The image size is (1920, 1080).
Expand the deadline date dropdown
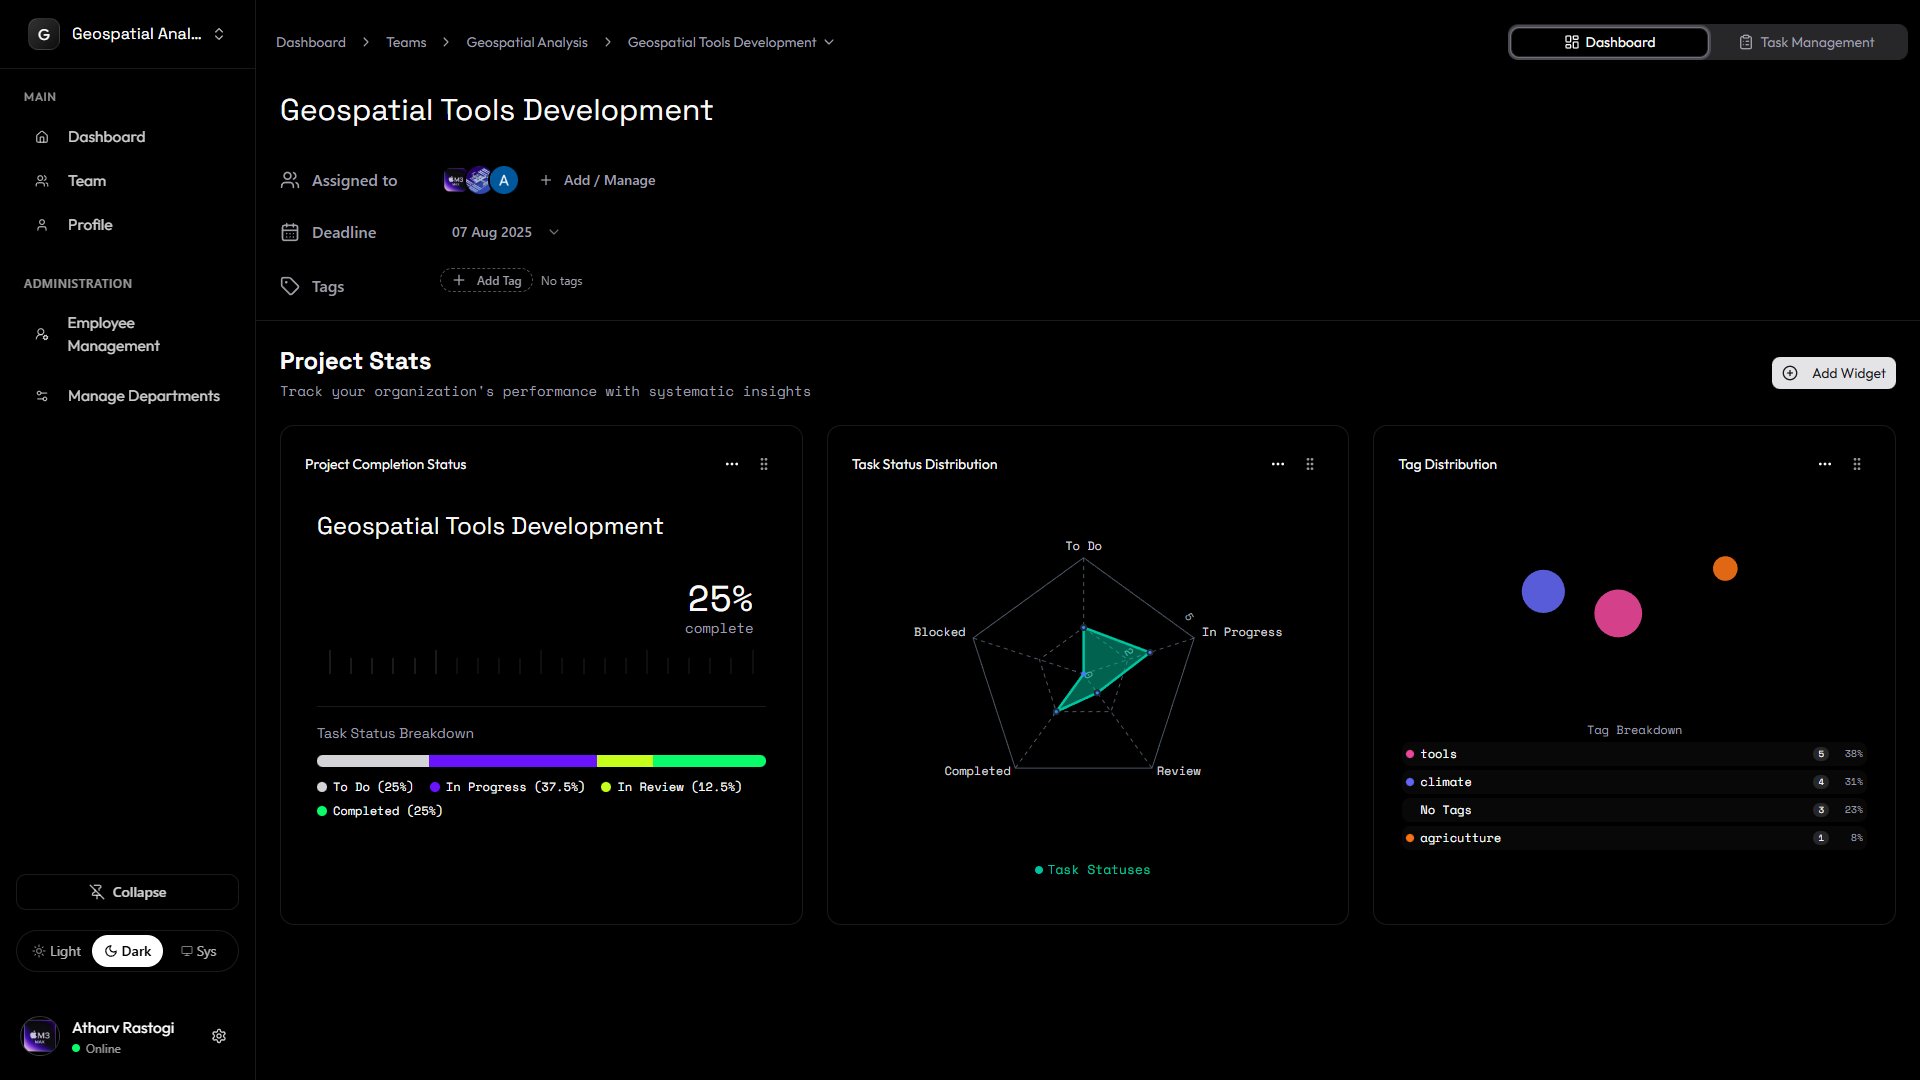tap(554, 232)
